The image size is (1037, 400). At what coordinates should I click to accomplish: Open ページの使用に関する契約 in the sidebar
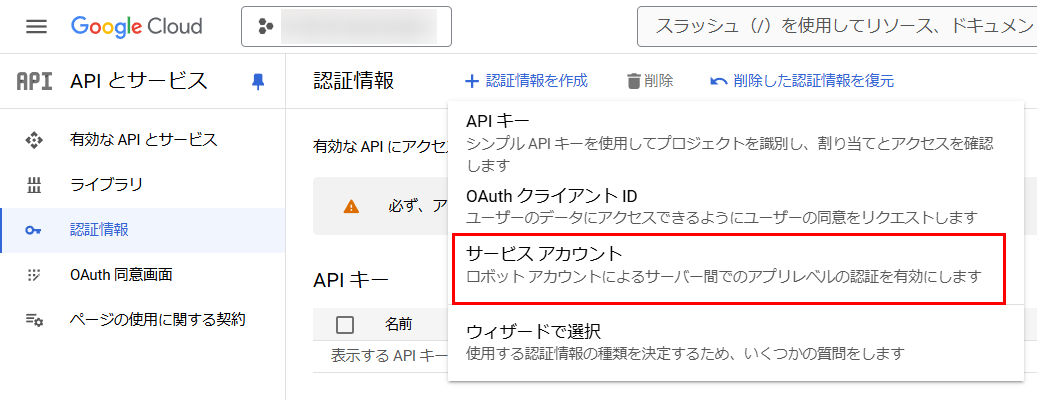click(143, 320)
